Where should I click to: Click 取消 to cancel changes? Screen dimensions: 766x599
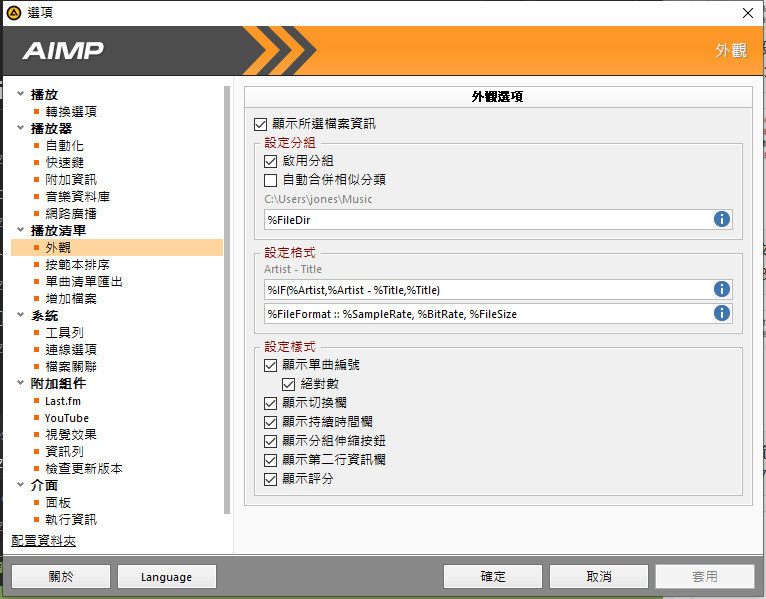point(599,577)
